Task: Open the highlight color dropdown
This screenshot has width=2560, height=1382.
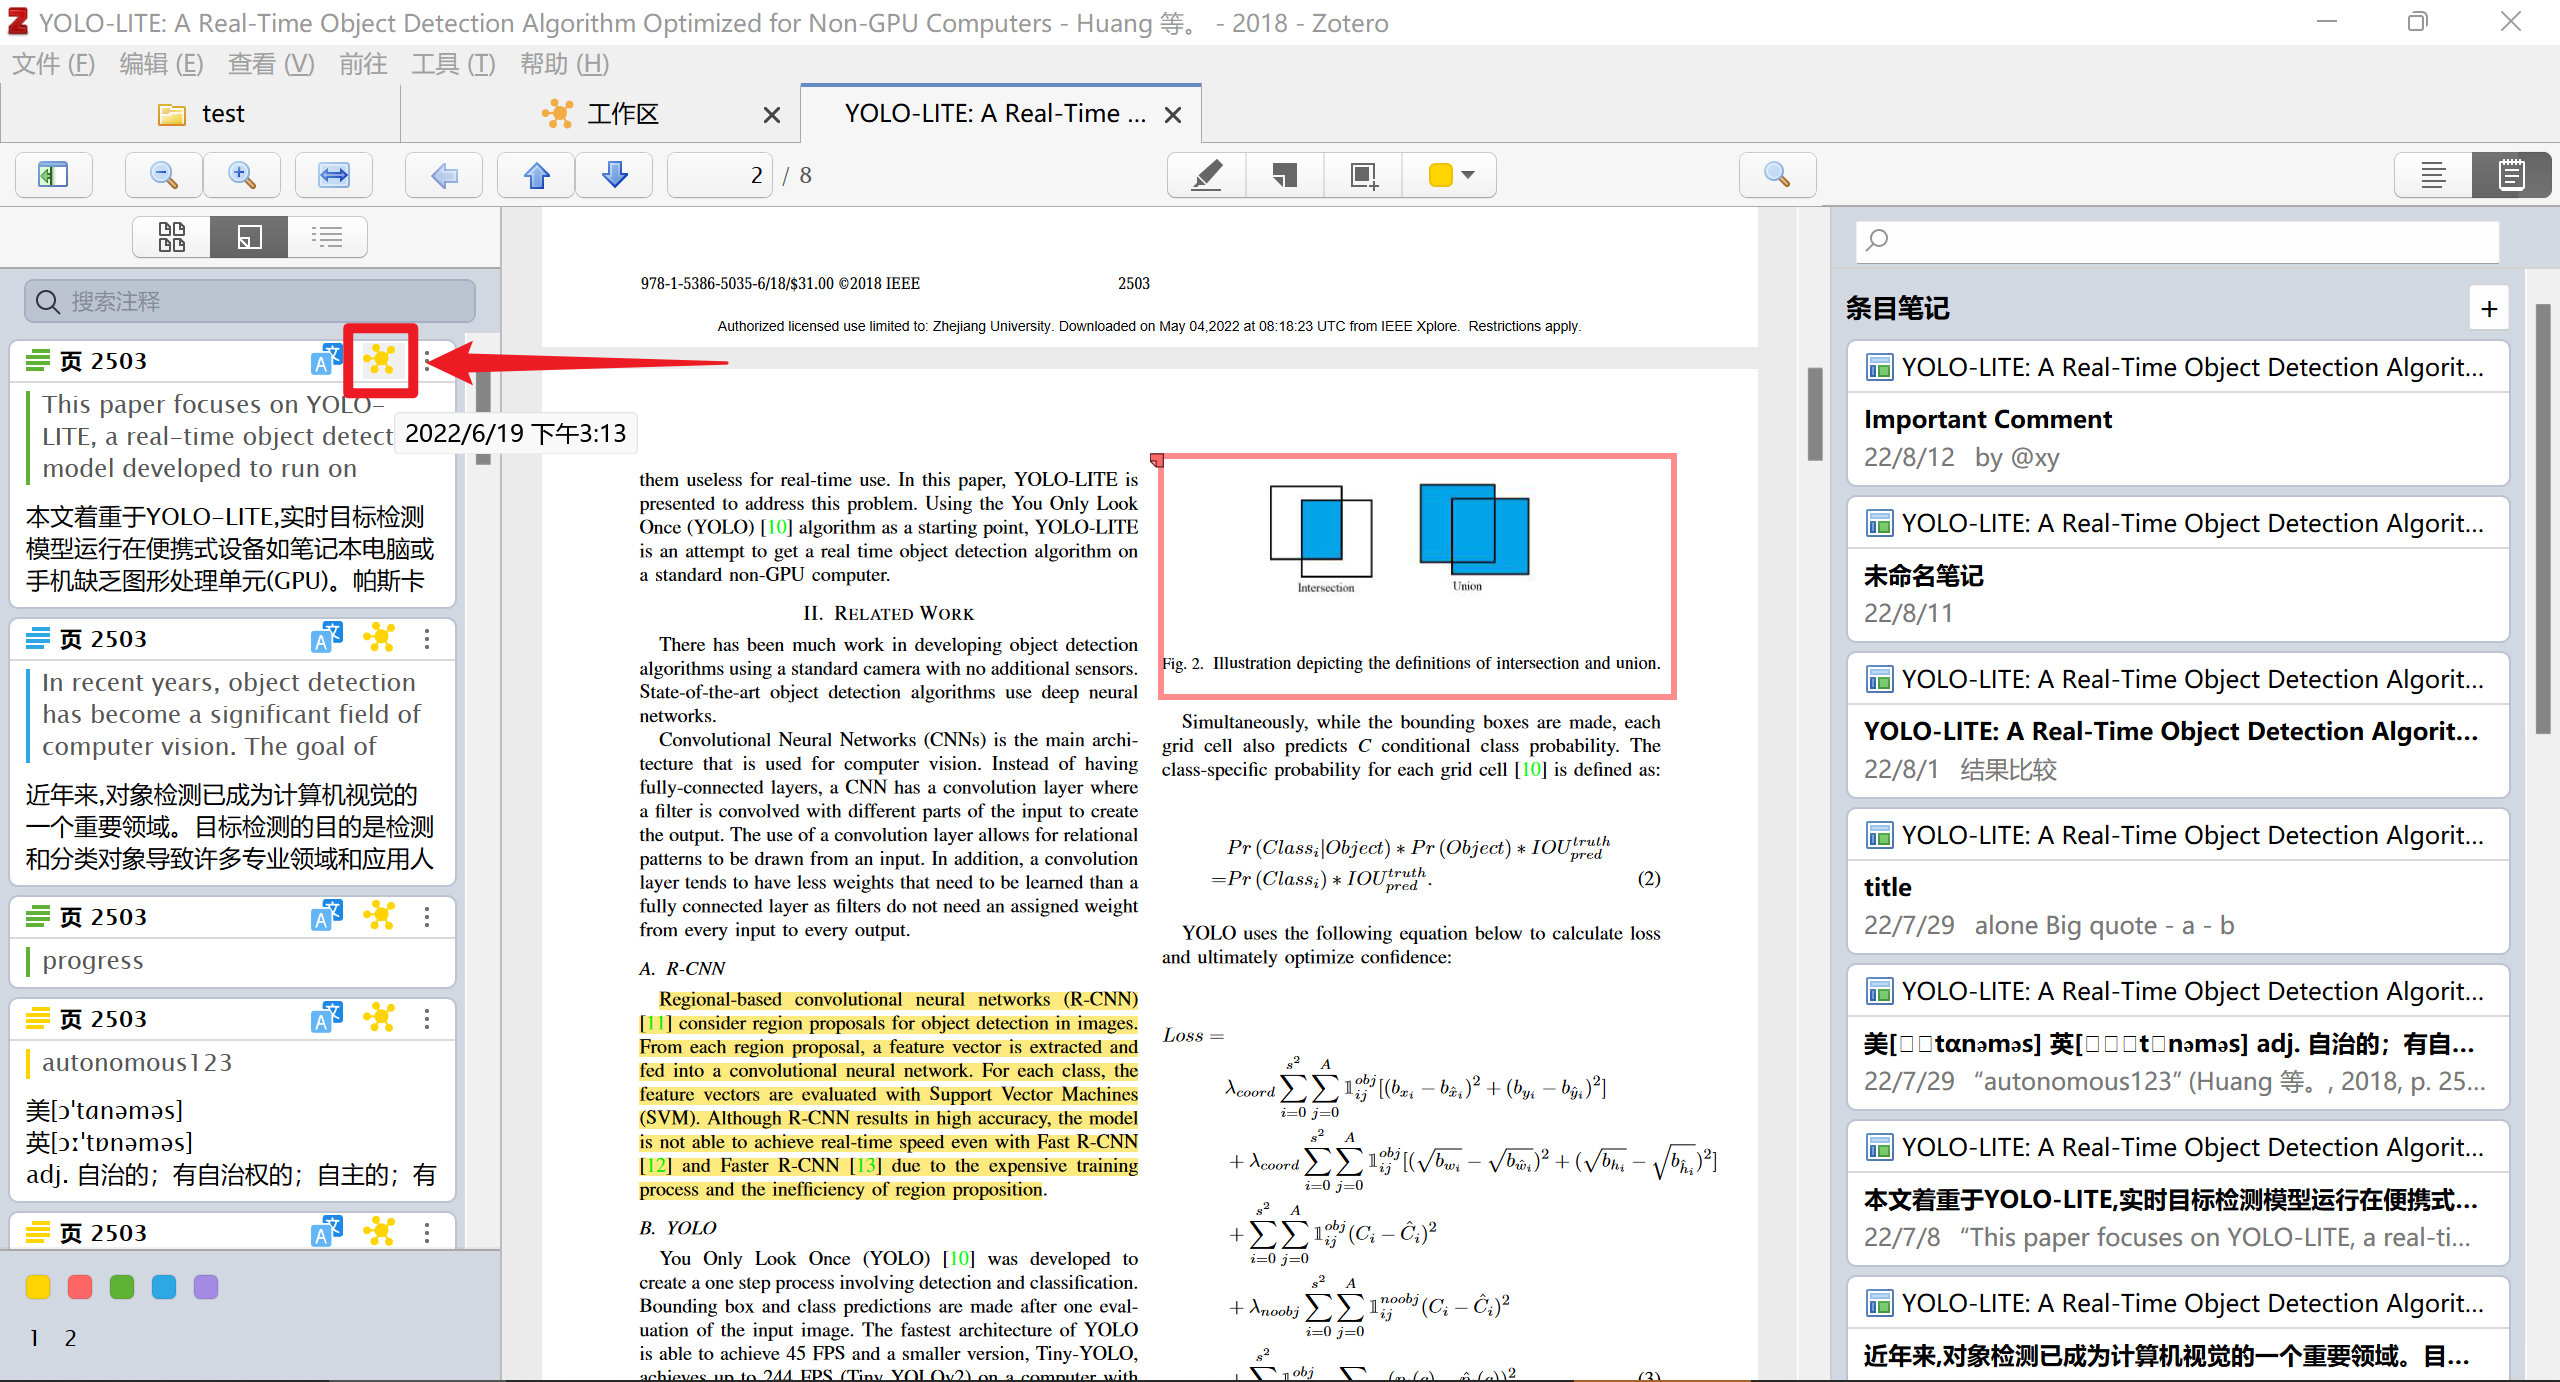Action: (x=1466, y=175)
